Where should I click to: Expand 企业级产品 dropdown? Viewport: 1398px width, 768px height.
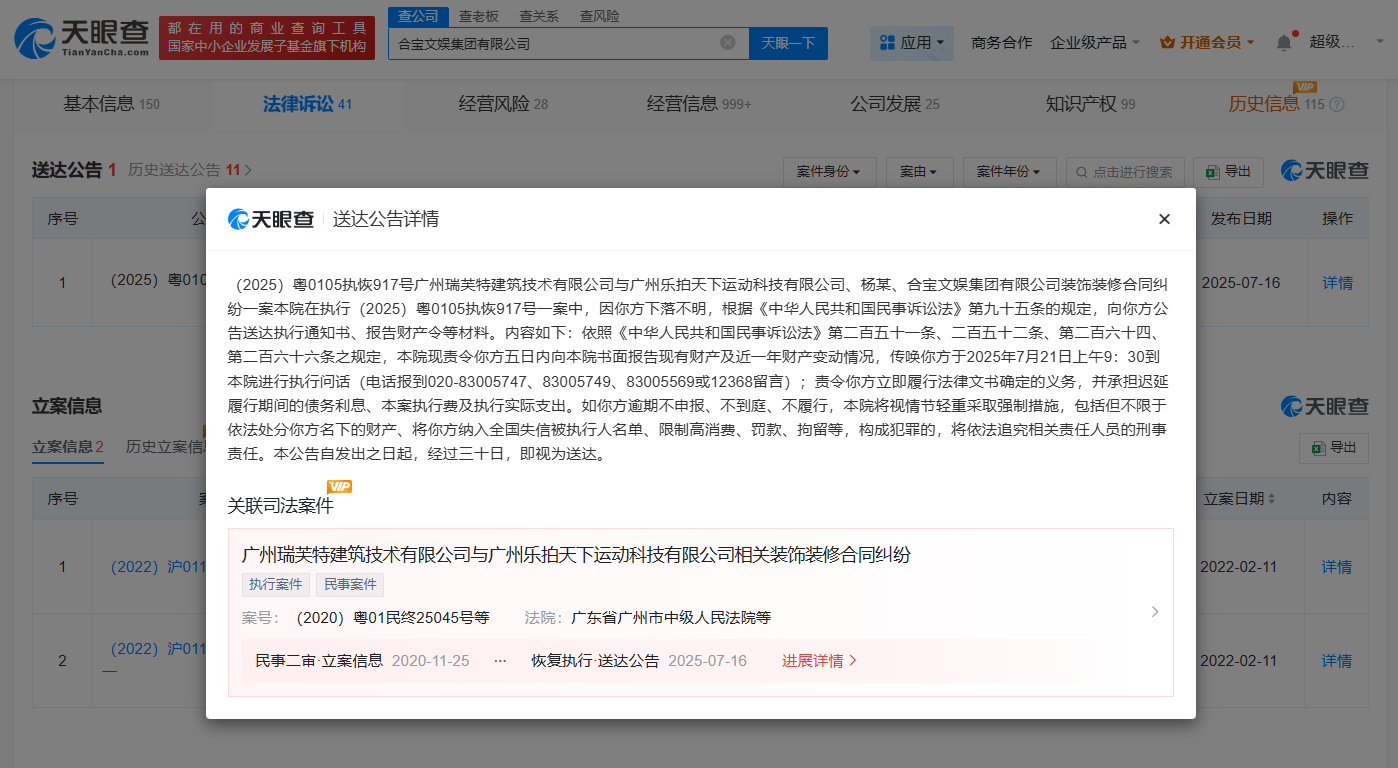coord(1095,43)
